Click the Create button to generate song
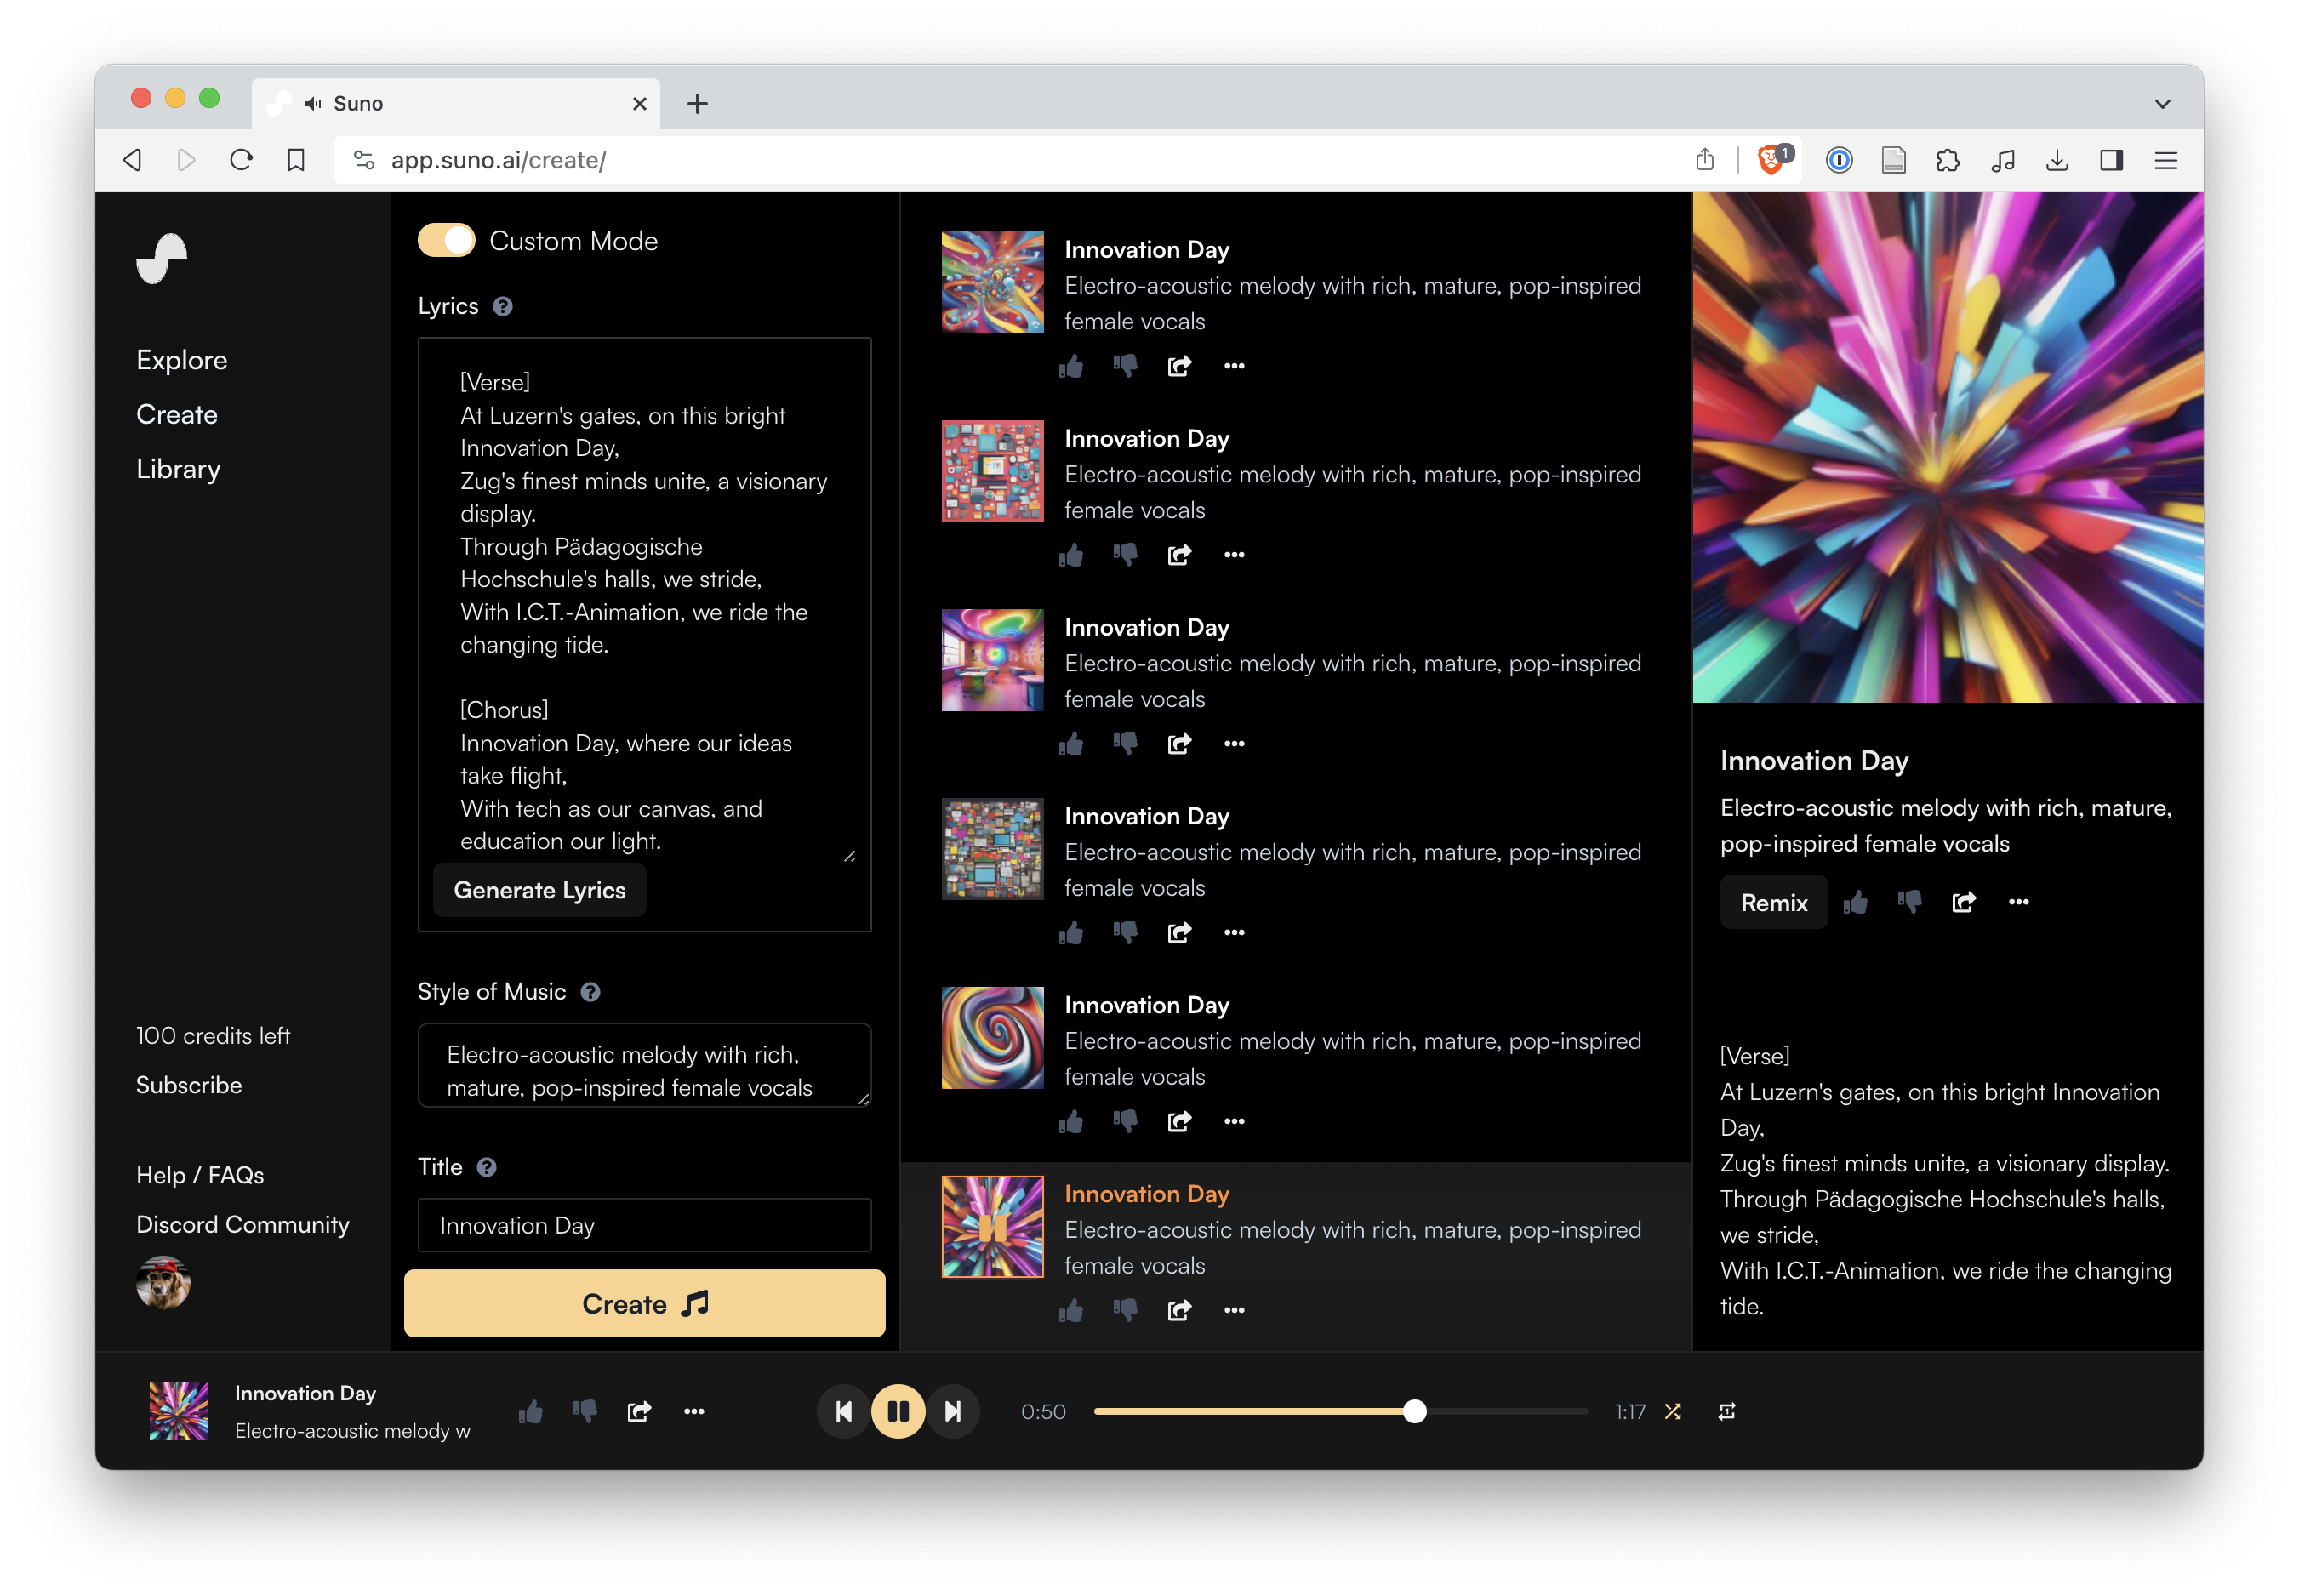Viewport: 2299px width, 1596px height. pyautogui.click(x=647, y=1302)
